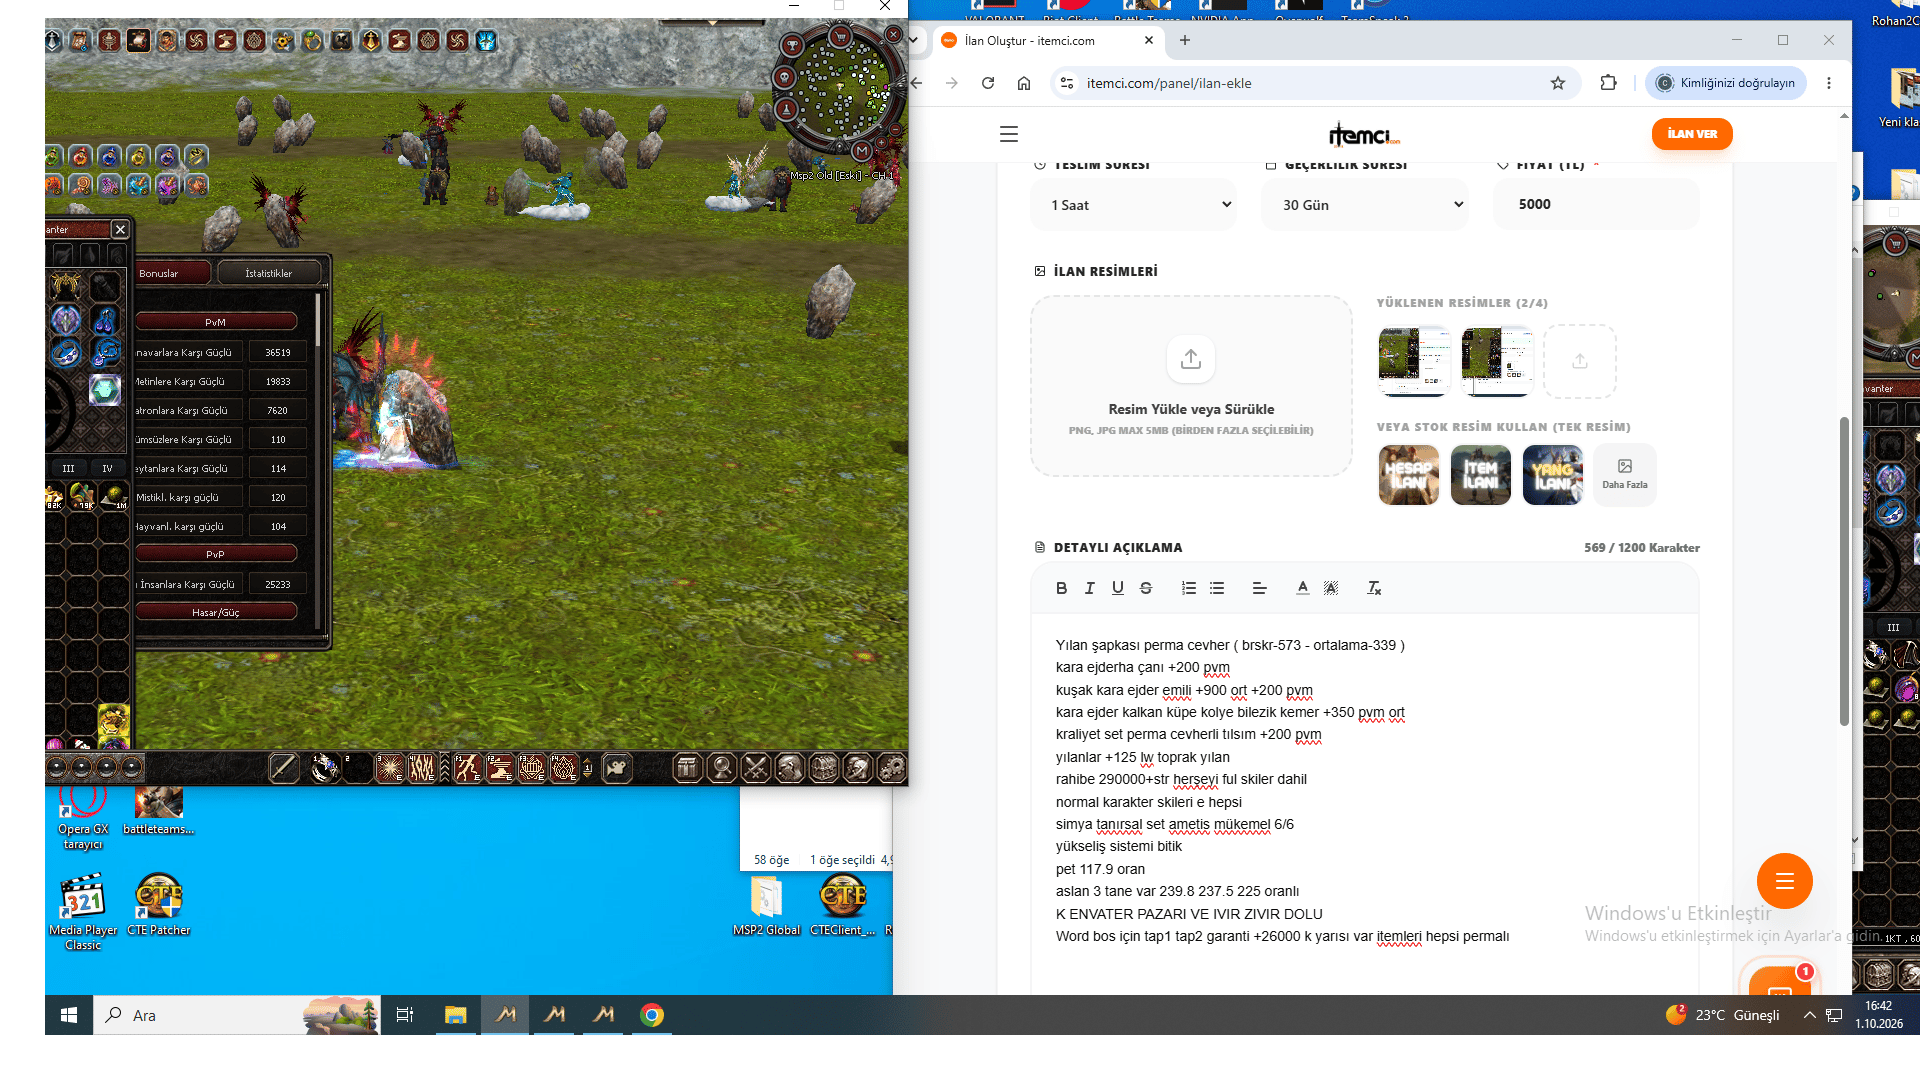Open Chrome from the Windows taskbar

652,1015
